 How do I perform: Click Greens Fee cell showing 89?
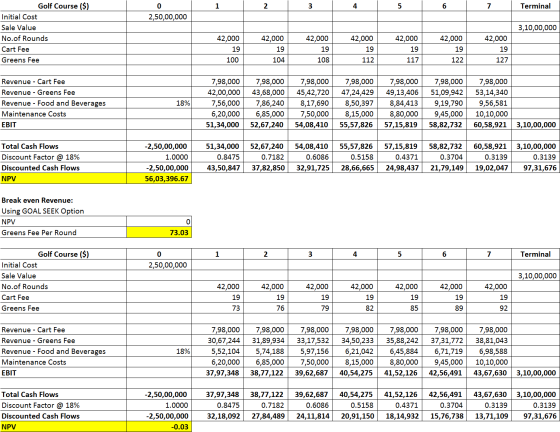(444, 308)
